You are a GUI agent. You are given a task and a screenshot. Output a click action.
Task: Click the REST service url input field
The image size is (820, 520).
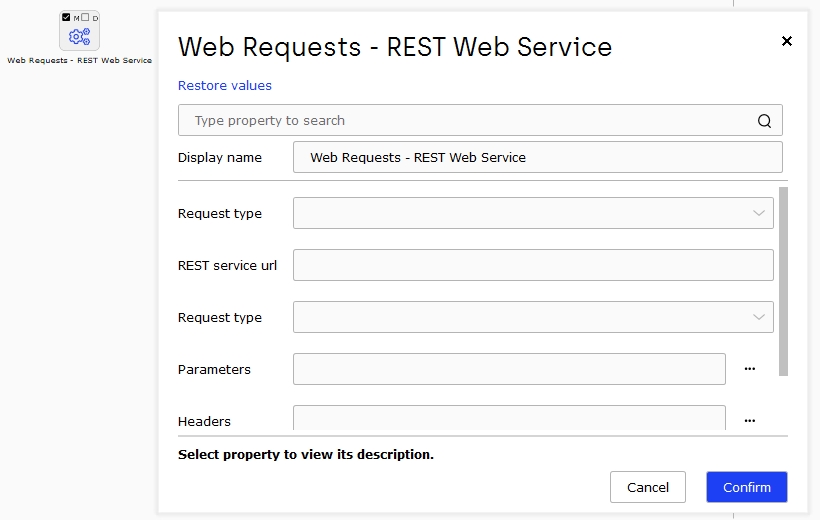pyautogui.click(x=533, y=265)
